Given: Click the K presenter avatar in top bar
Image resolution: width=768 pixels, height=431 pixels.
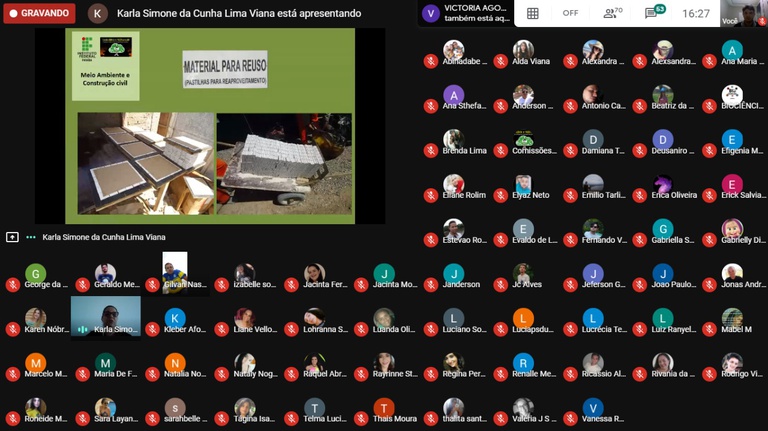Looking at the screenshot, I should click(97, 14).
